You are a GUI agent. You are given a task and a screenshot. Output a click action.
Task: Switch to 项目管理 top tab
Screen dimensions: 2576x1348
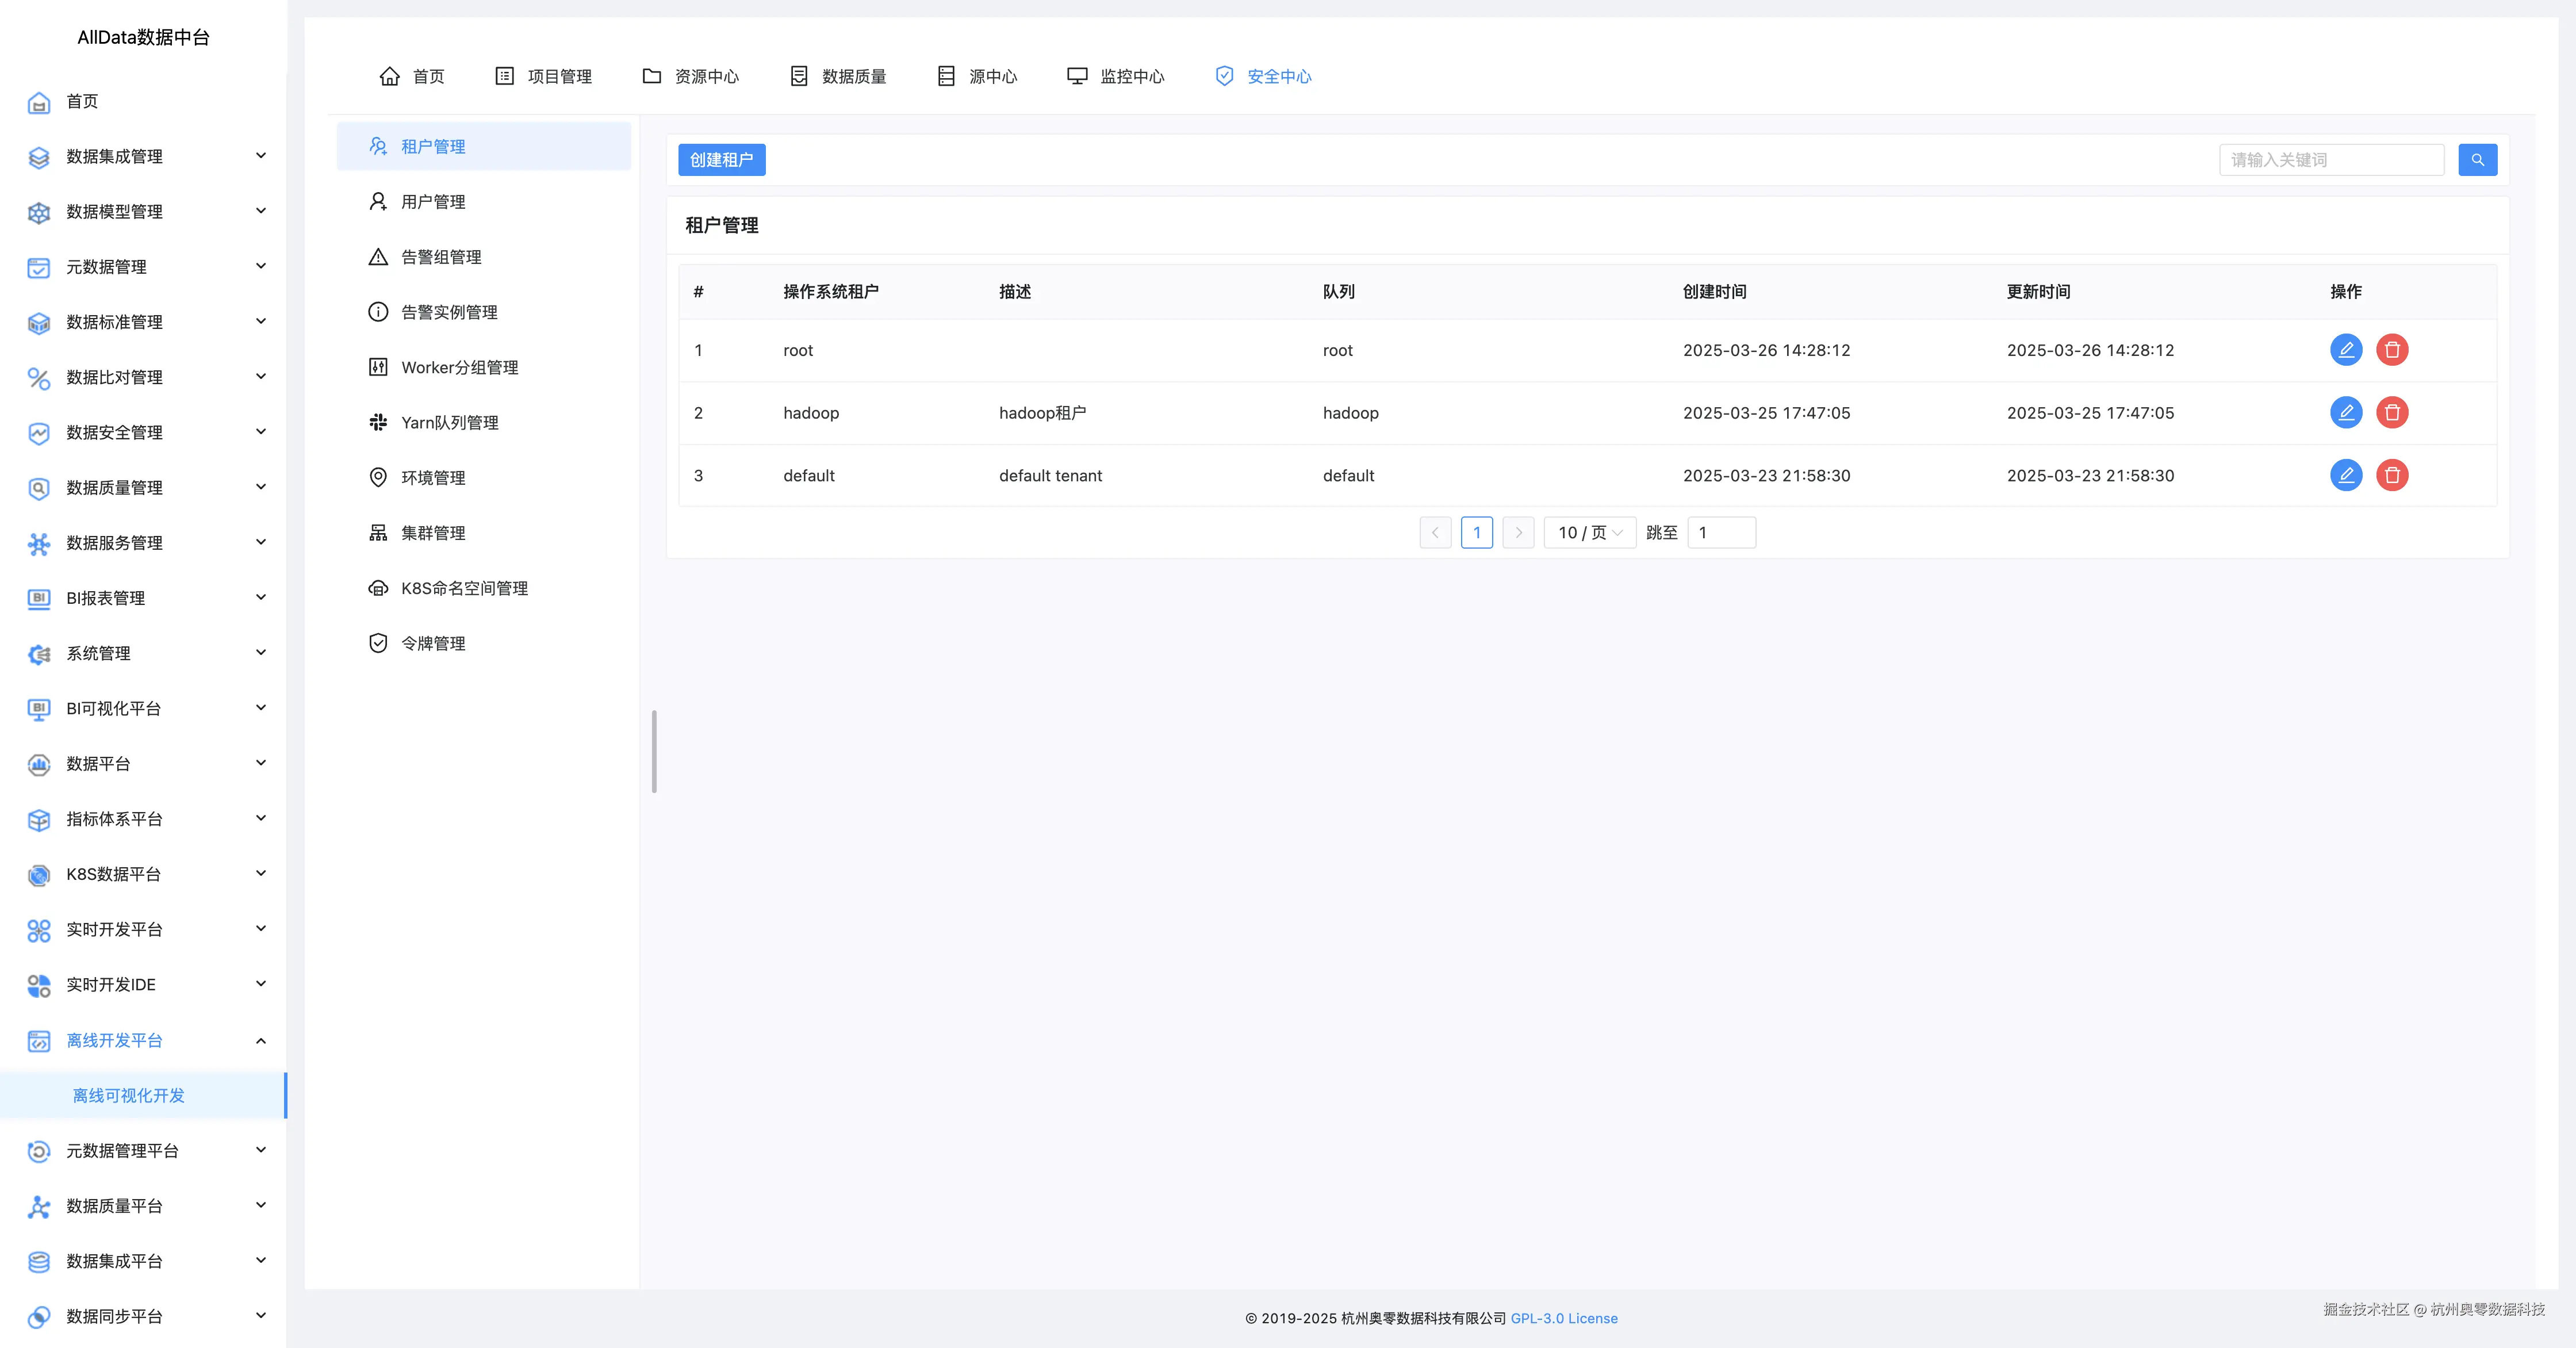coord(544,76)
